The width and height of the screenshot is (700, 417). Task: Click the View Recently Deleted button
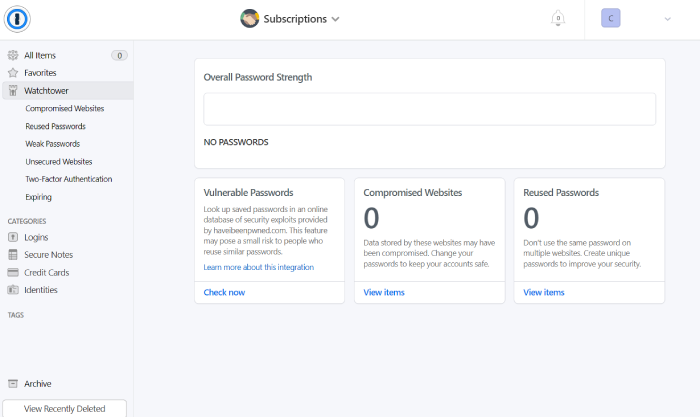coord(64,409)
